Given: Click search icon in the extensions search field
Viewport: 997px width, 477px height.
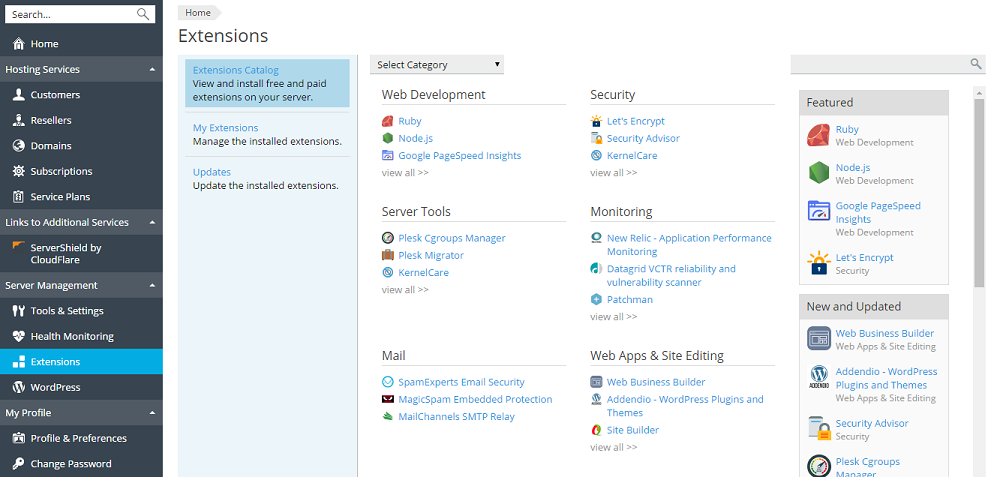Looking at the screenshot, I should click(976, 64).
